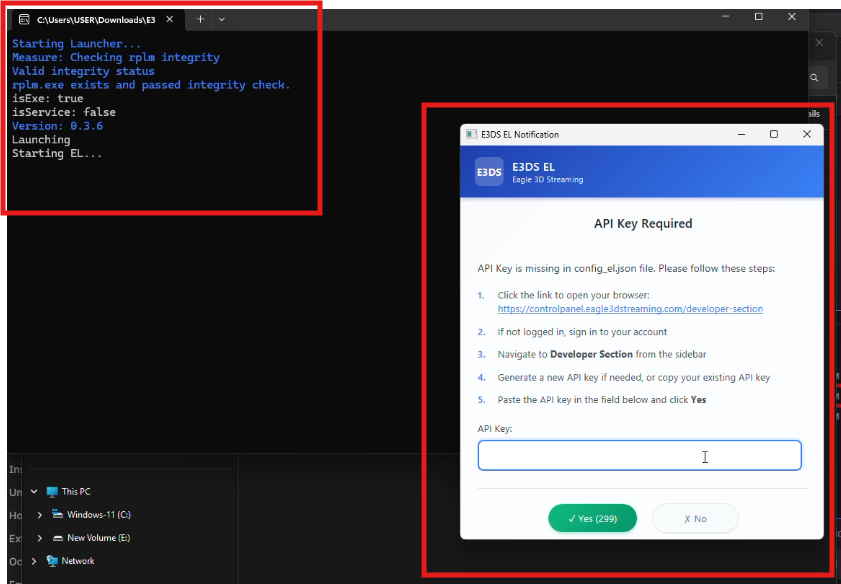Minimize the E3DS EL Notification window
This screenshot has width=841, height=584.
[x=741, y=134]
